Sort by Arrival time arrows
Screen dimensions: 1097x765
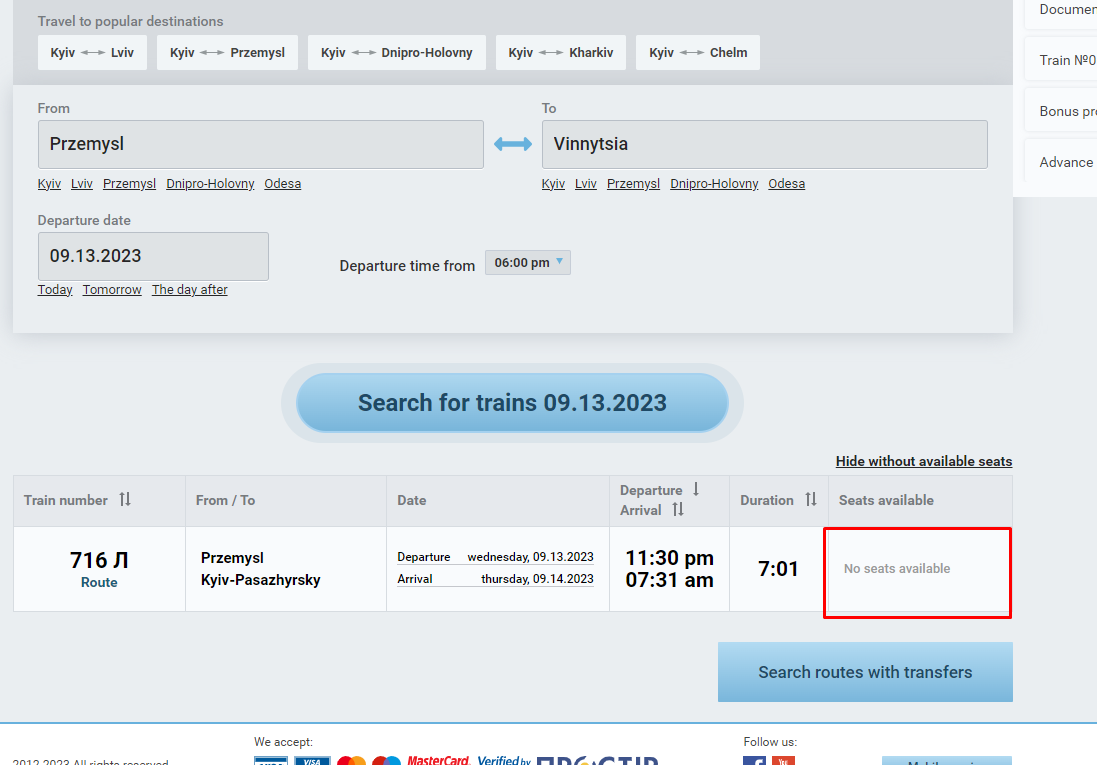point(678,510)
